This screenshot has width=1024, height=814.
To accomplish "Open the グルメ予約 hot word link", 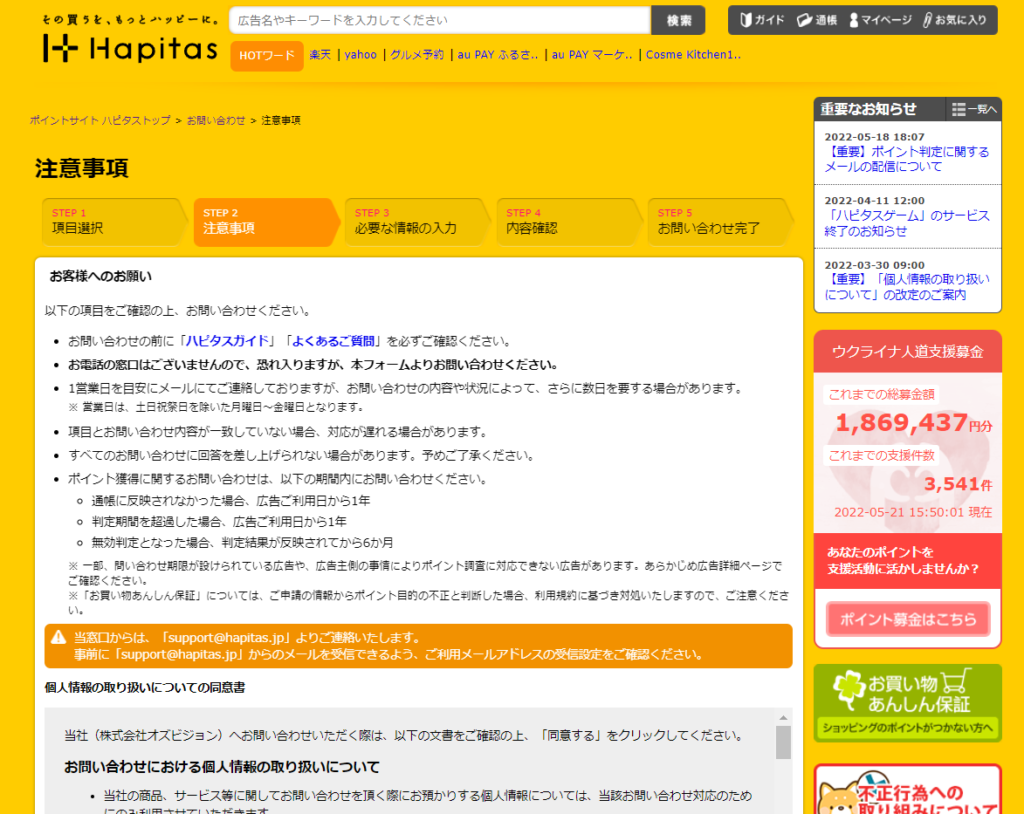I will pyautogui.click(x=417, y=55).
